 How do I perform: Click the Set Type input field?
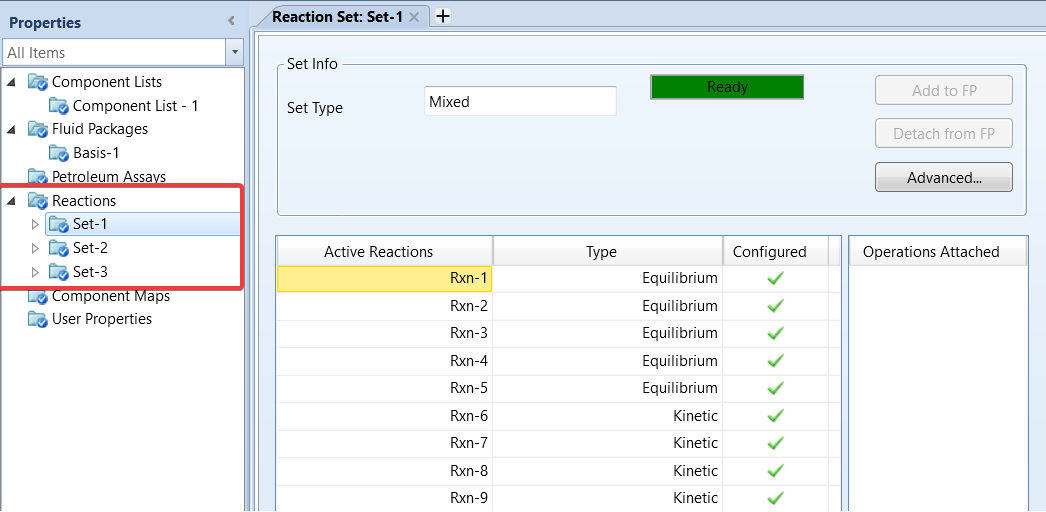pos(520,101)
